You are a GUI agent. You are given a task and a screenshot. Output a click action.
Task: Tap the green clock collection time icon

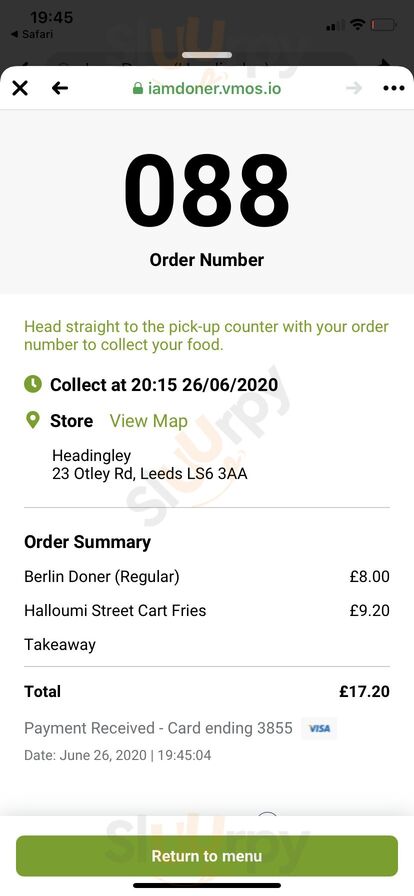click(33, 384)
